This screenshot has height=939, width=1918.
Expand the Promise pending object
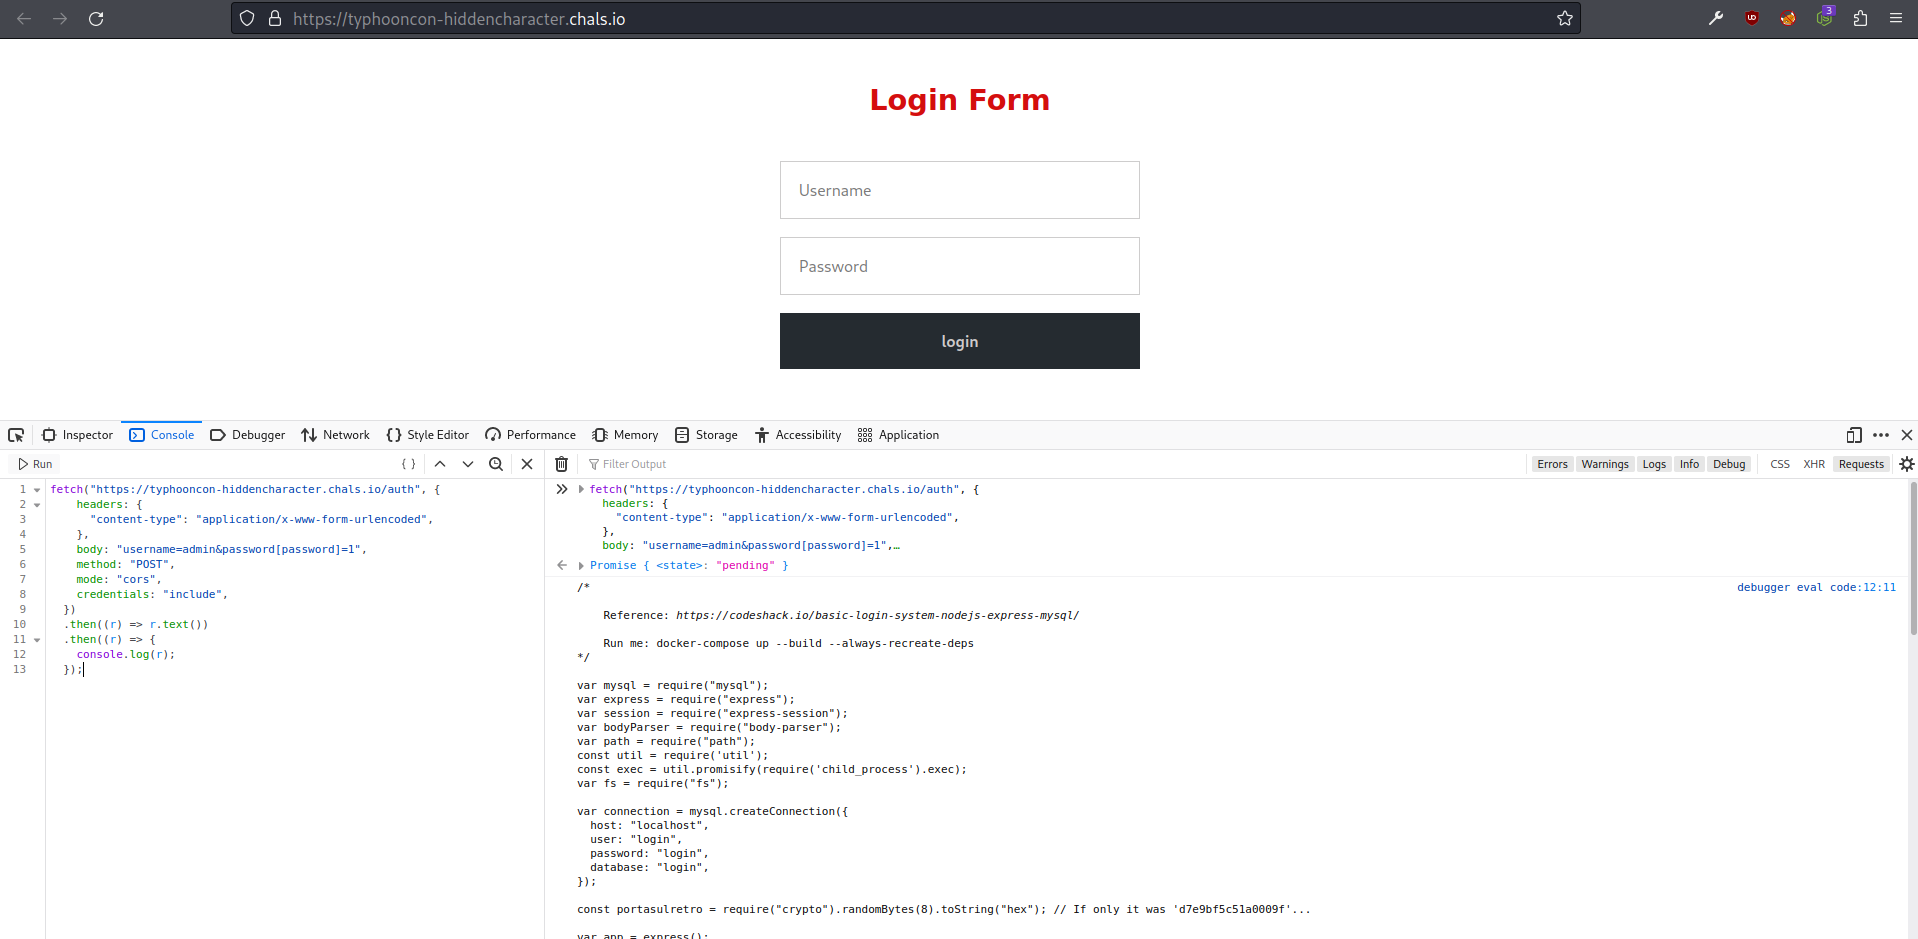click(x=581, y=566)
